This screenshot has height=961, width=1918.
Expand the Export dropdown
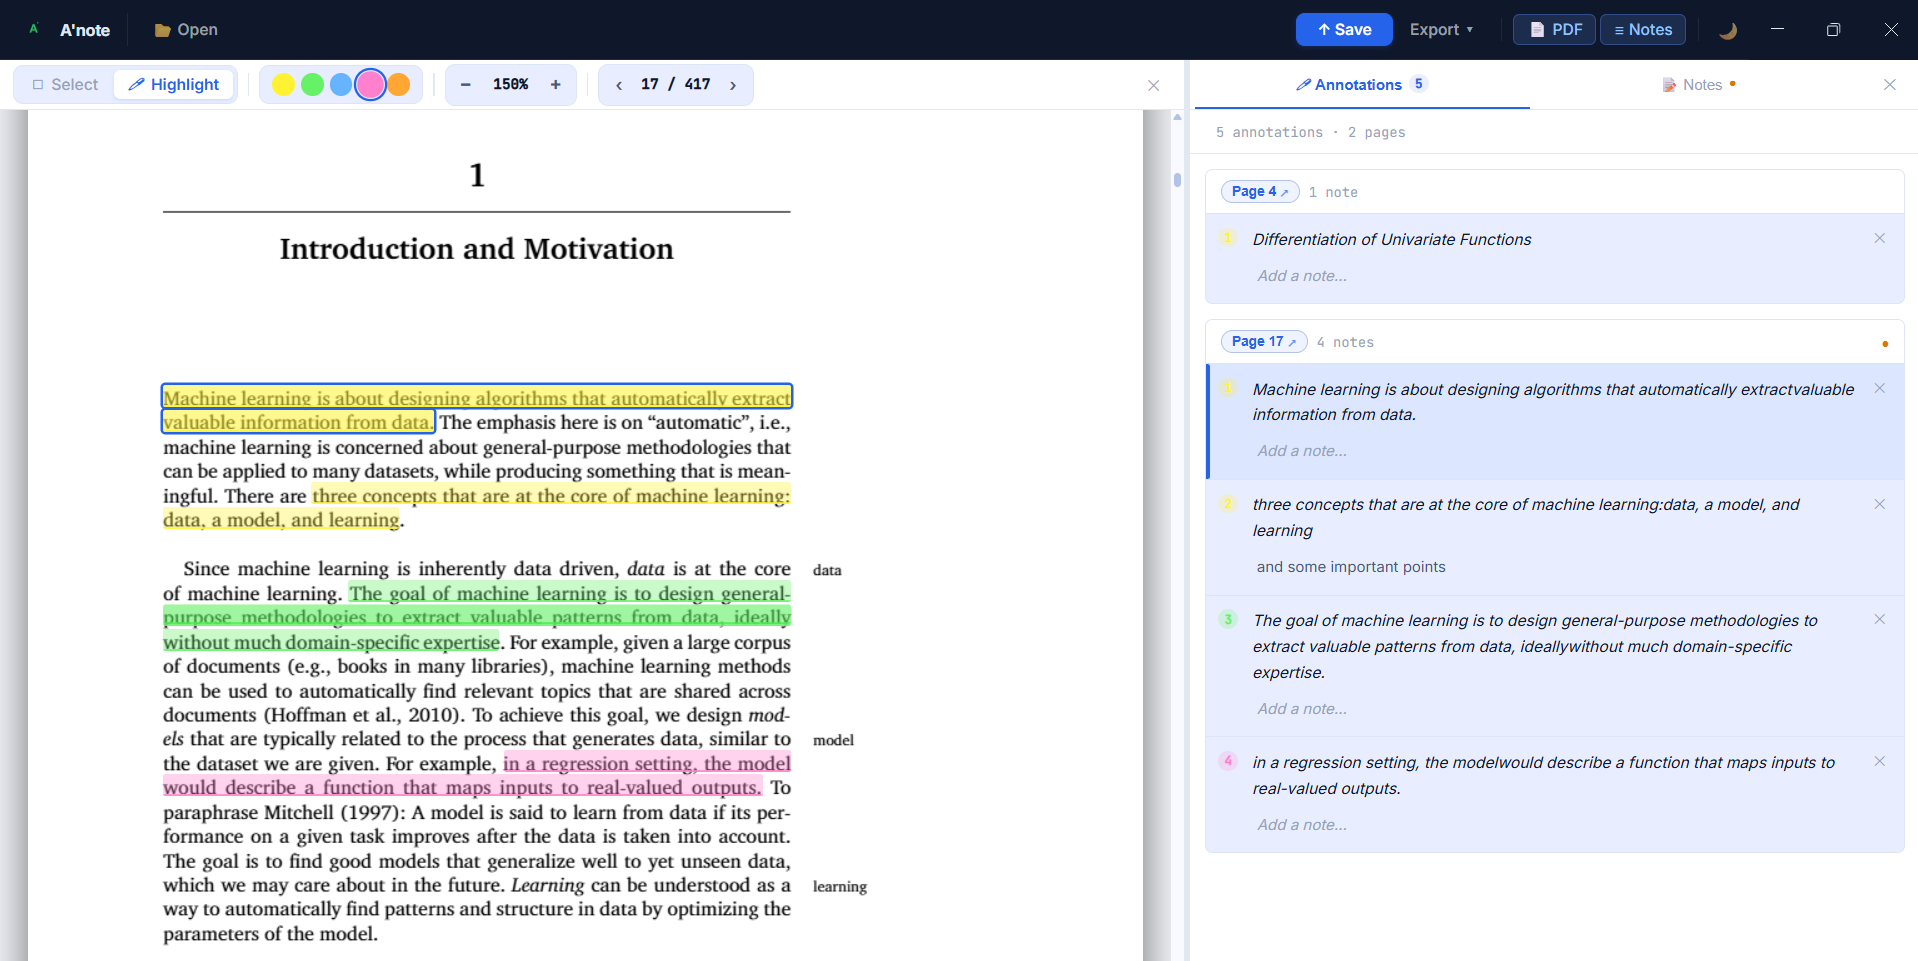(x=1441, y=30)
